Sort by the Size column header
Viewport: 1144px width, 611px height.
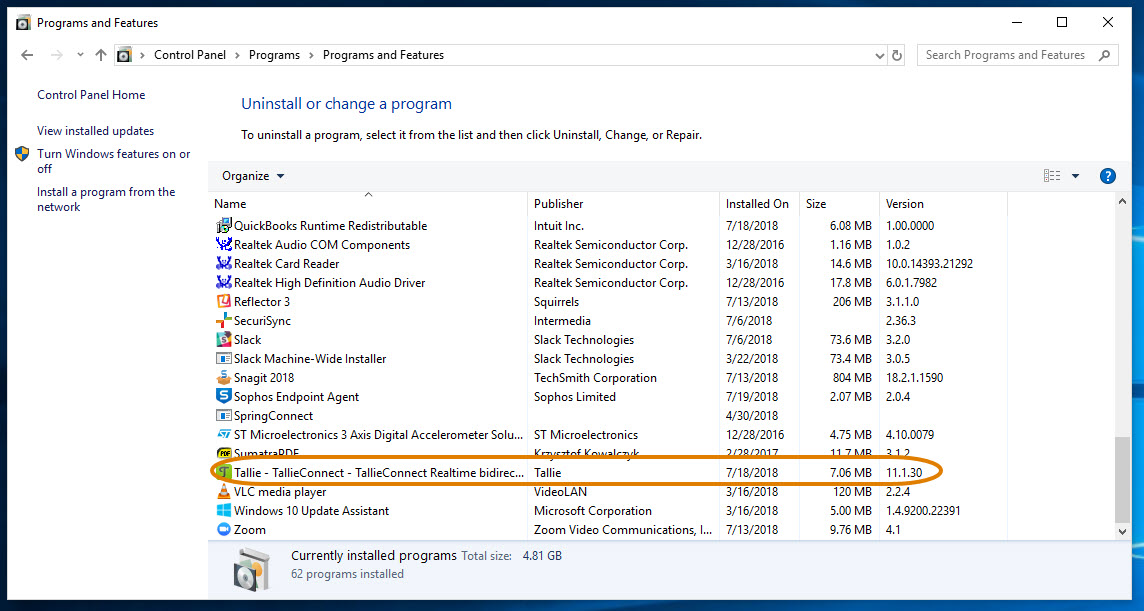tap(840, 204)
